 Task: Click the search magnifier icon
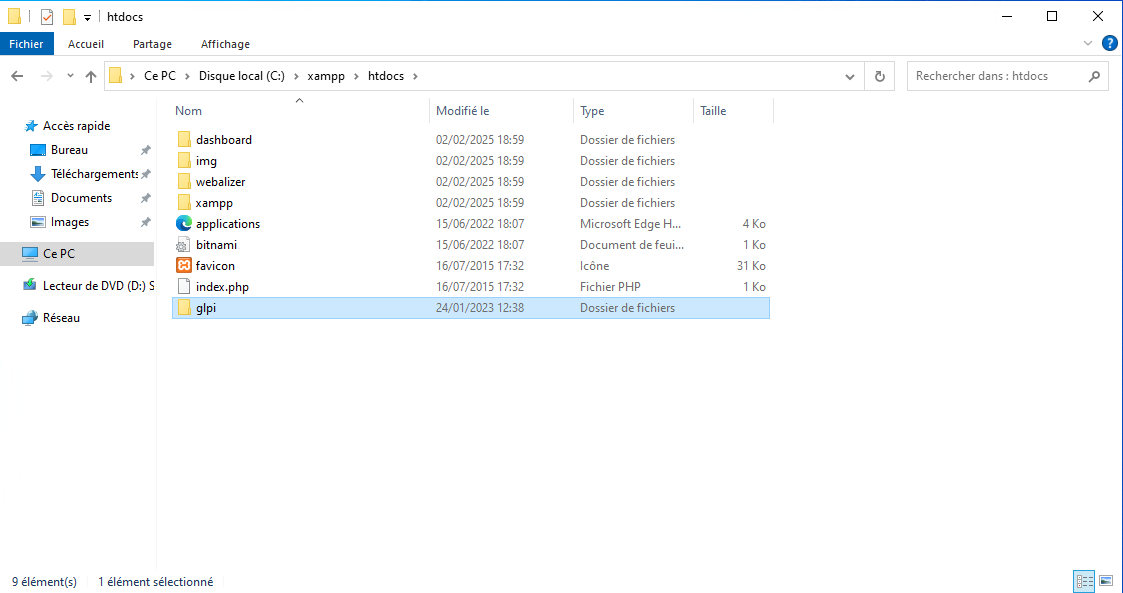(1094, 76)
